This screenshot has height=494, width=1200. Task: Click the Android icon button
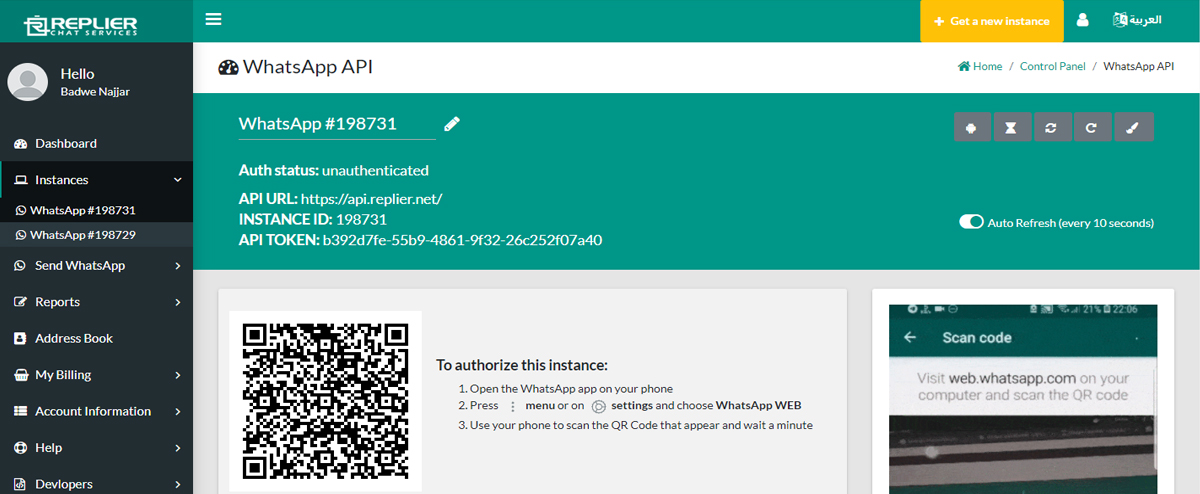[x=972, y=127]
